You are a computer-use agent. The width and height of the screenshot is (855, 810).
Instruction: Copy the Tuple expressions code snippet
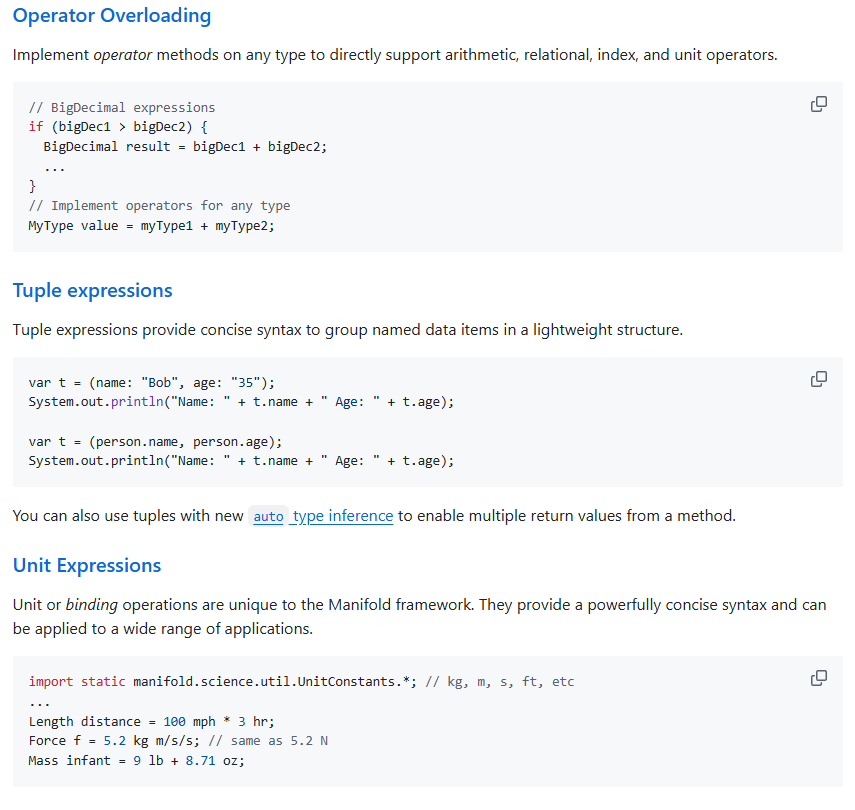(818, 379)
